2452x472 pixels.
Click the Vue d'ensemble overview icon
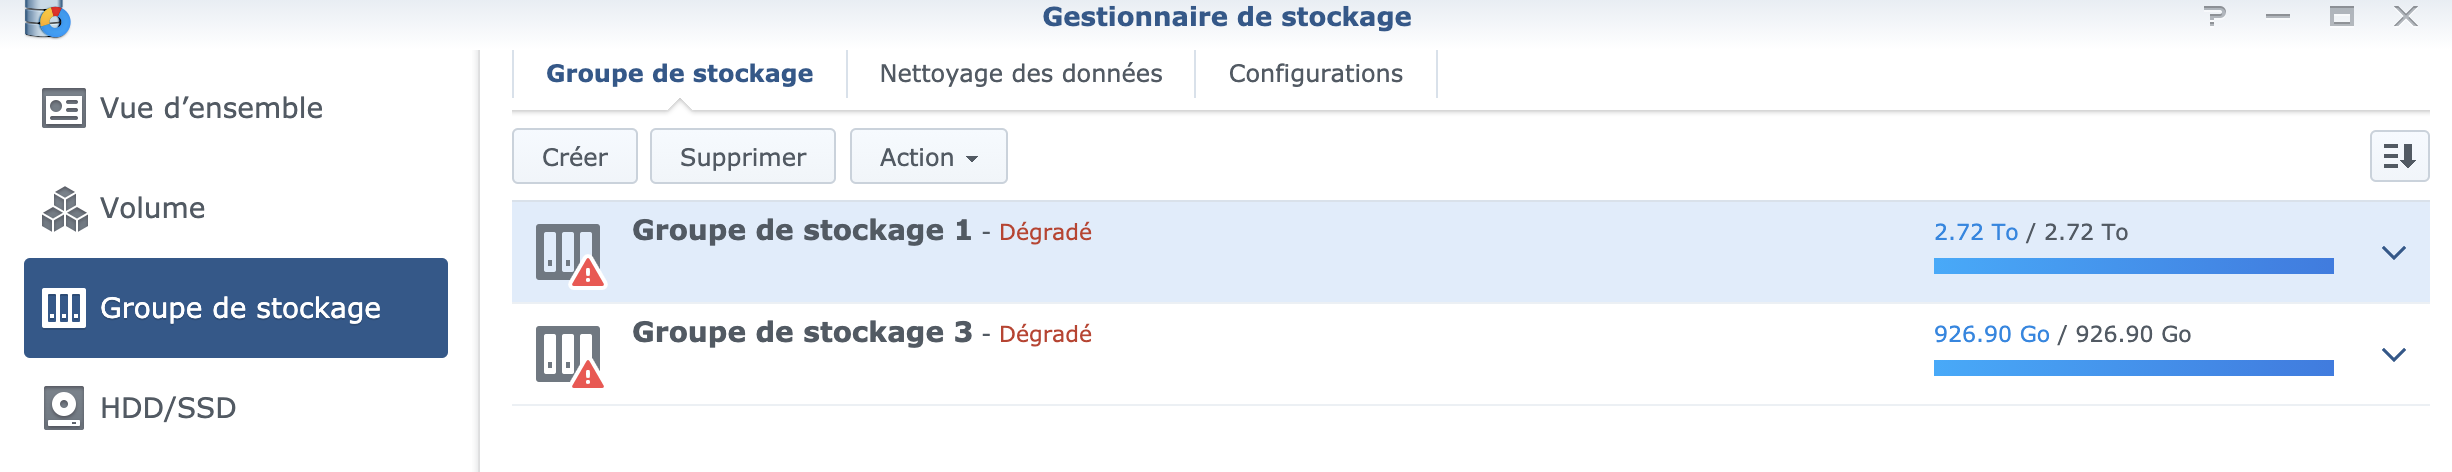click(64, 108)
